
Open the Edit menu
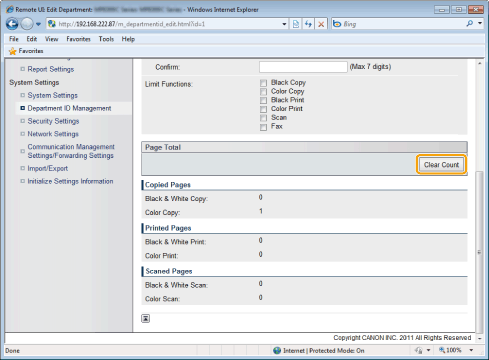pos(32,39)
